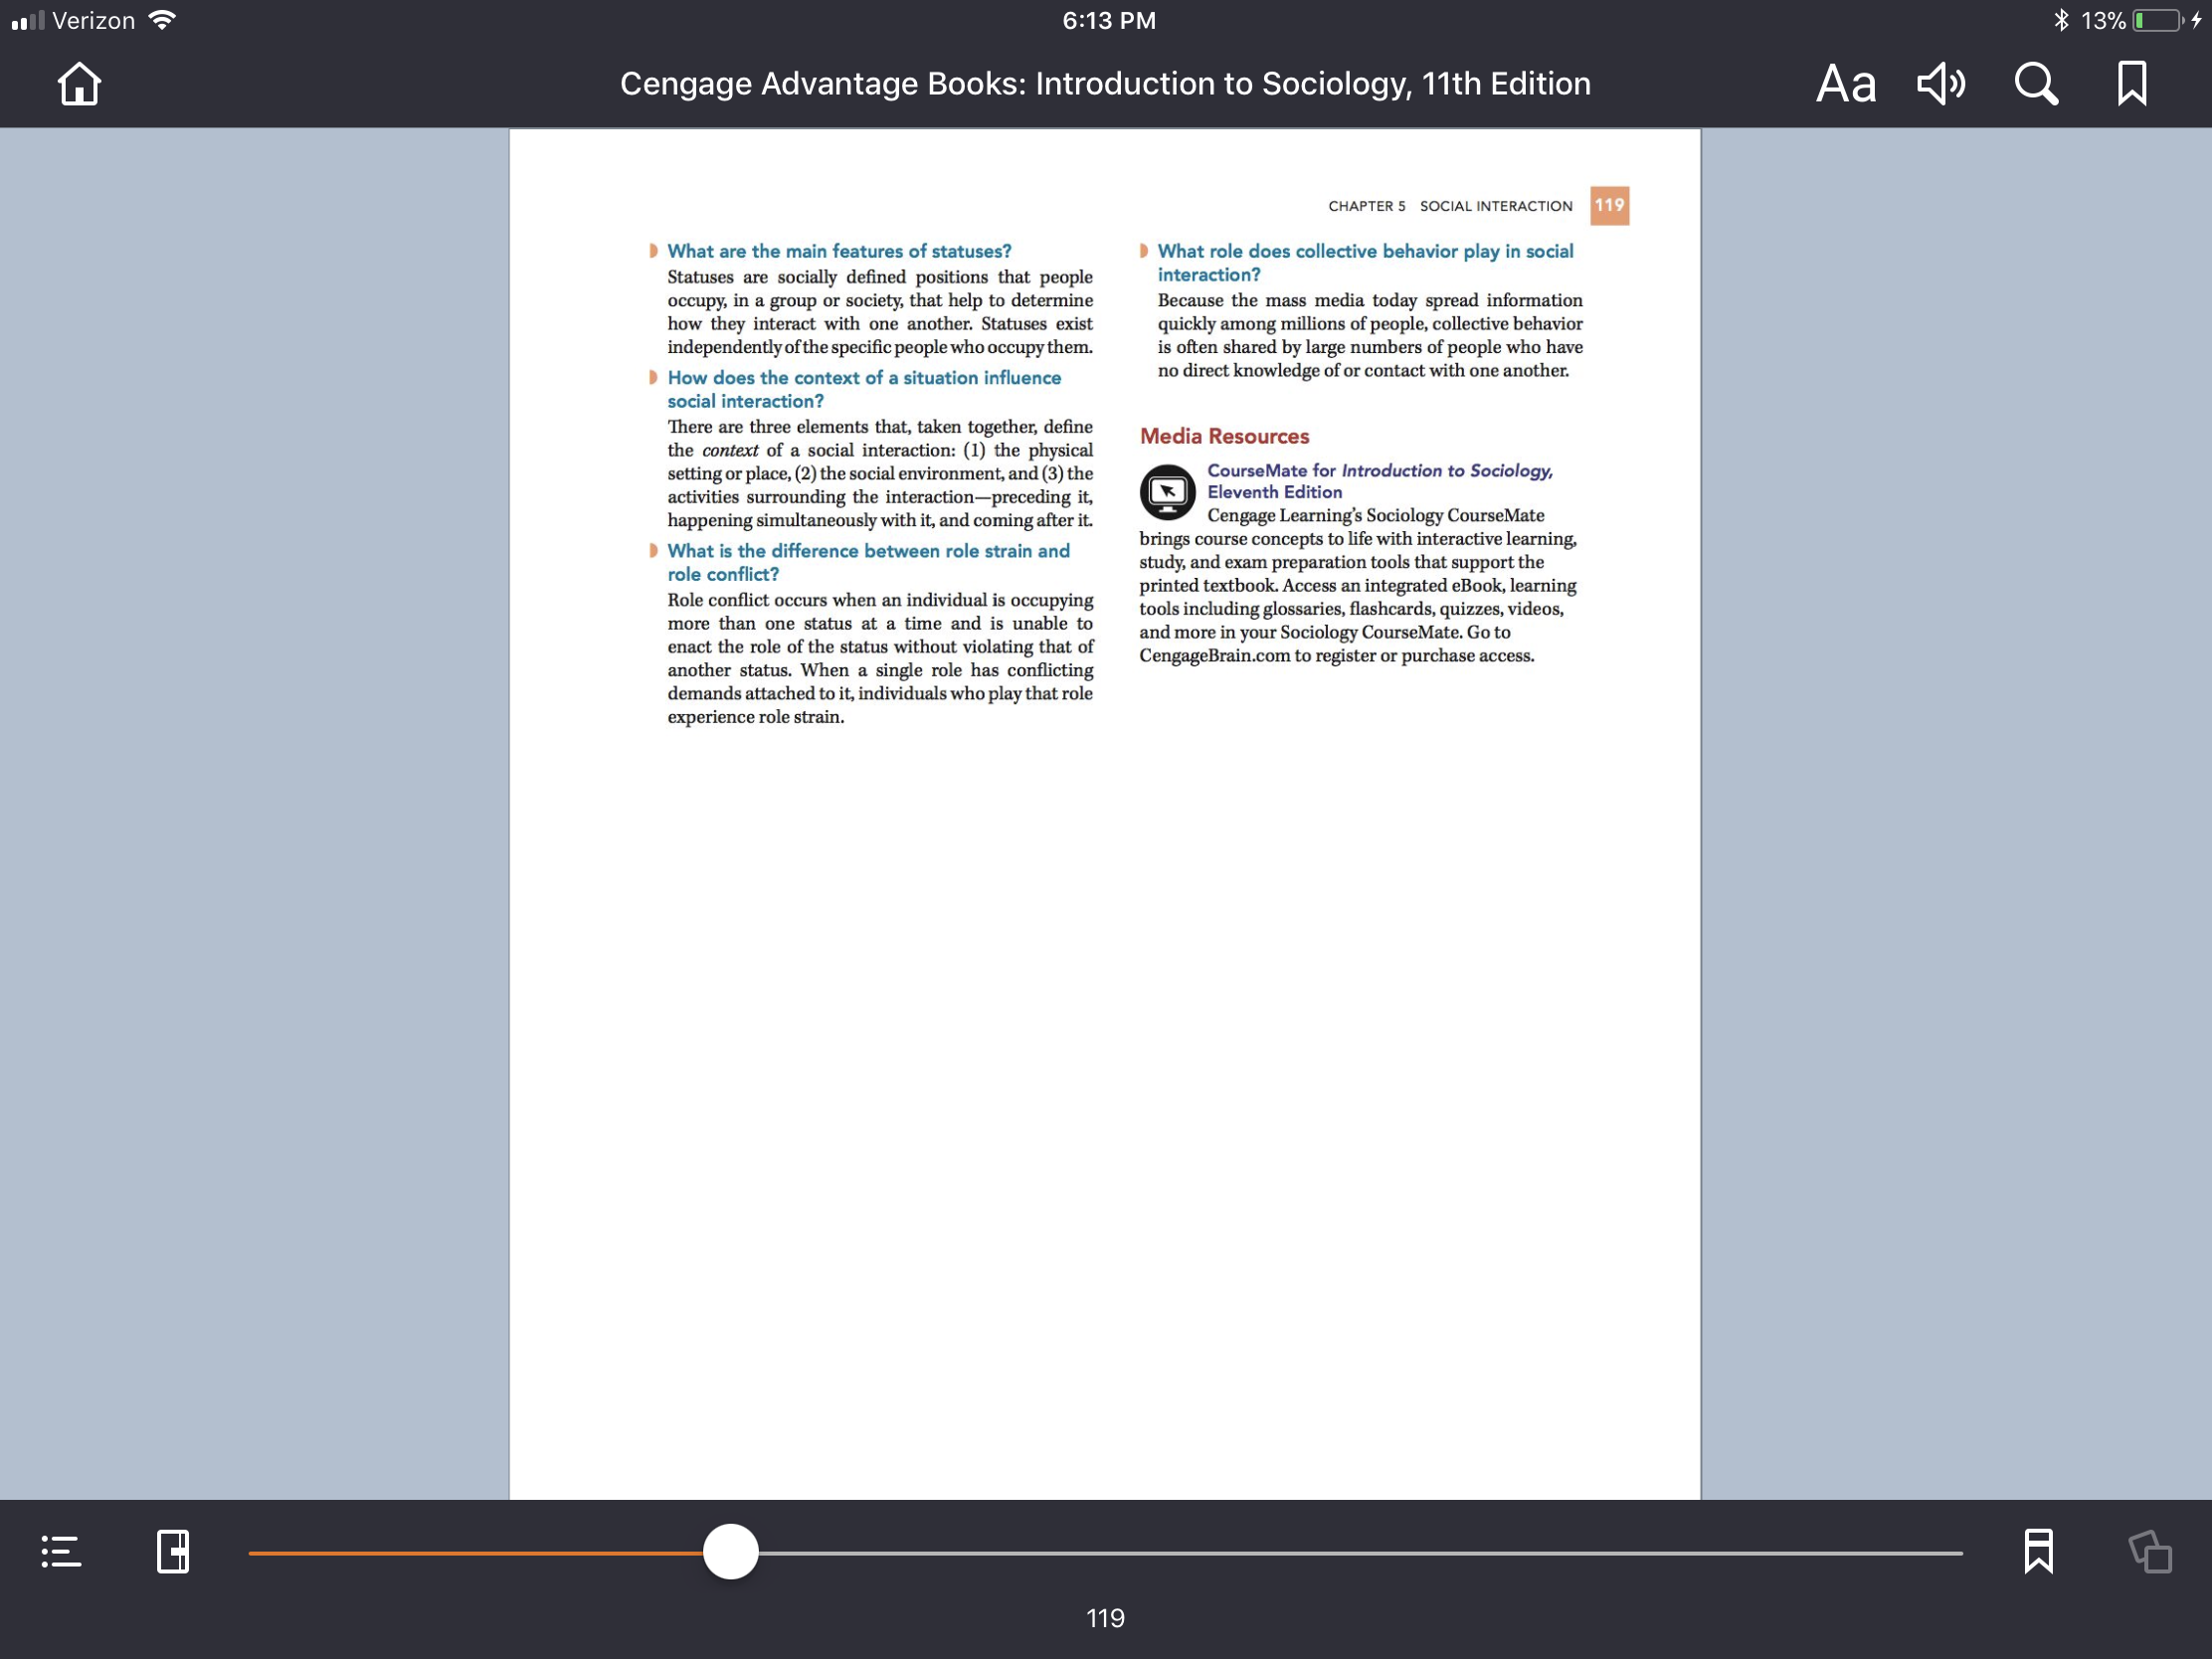Screen dimensions: 2212x1659
Task: Open the table of contents list icon
Action: pos(61,1552)
